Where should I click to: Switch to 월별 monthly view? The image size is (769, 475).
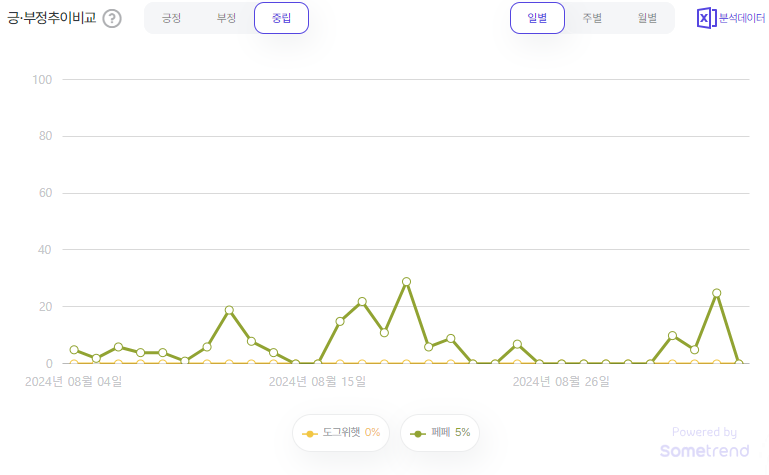tap(647, 18)
